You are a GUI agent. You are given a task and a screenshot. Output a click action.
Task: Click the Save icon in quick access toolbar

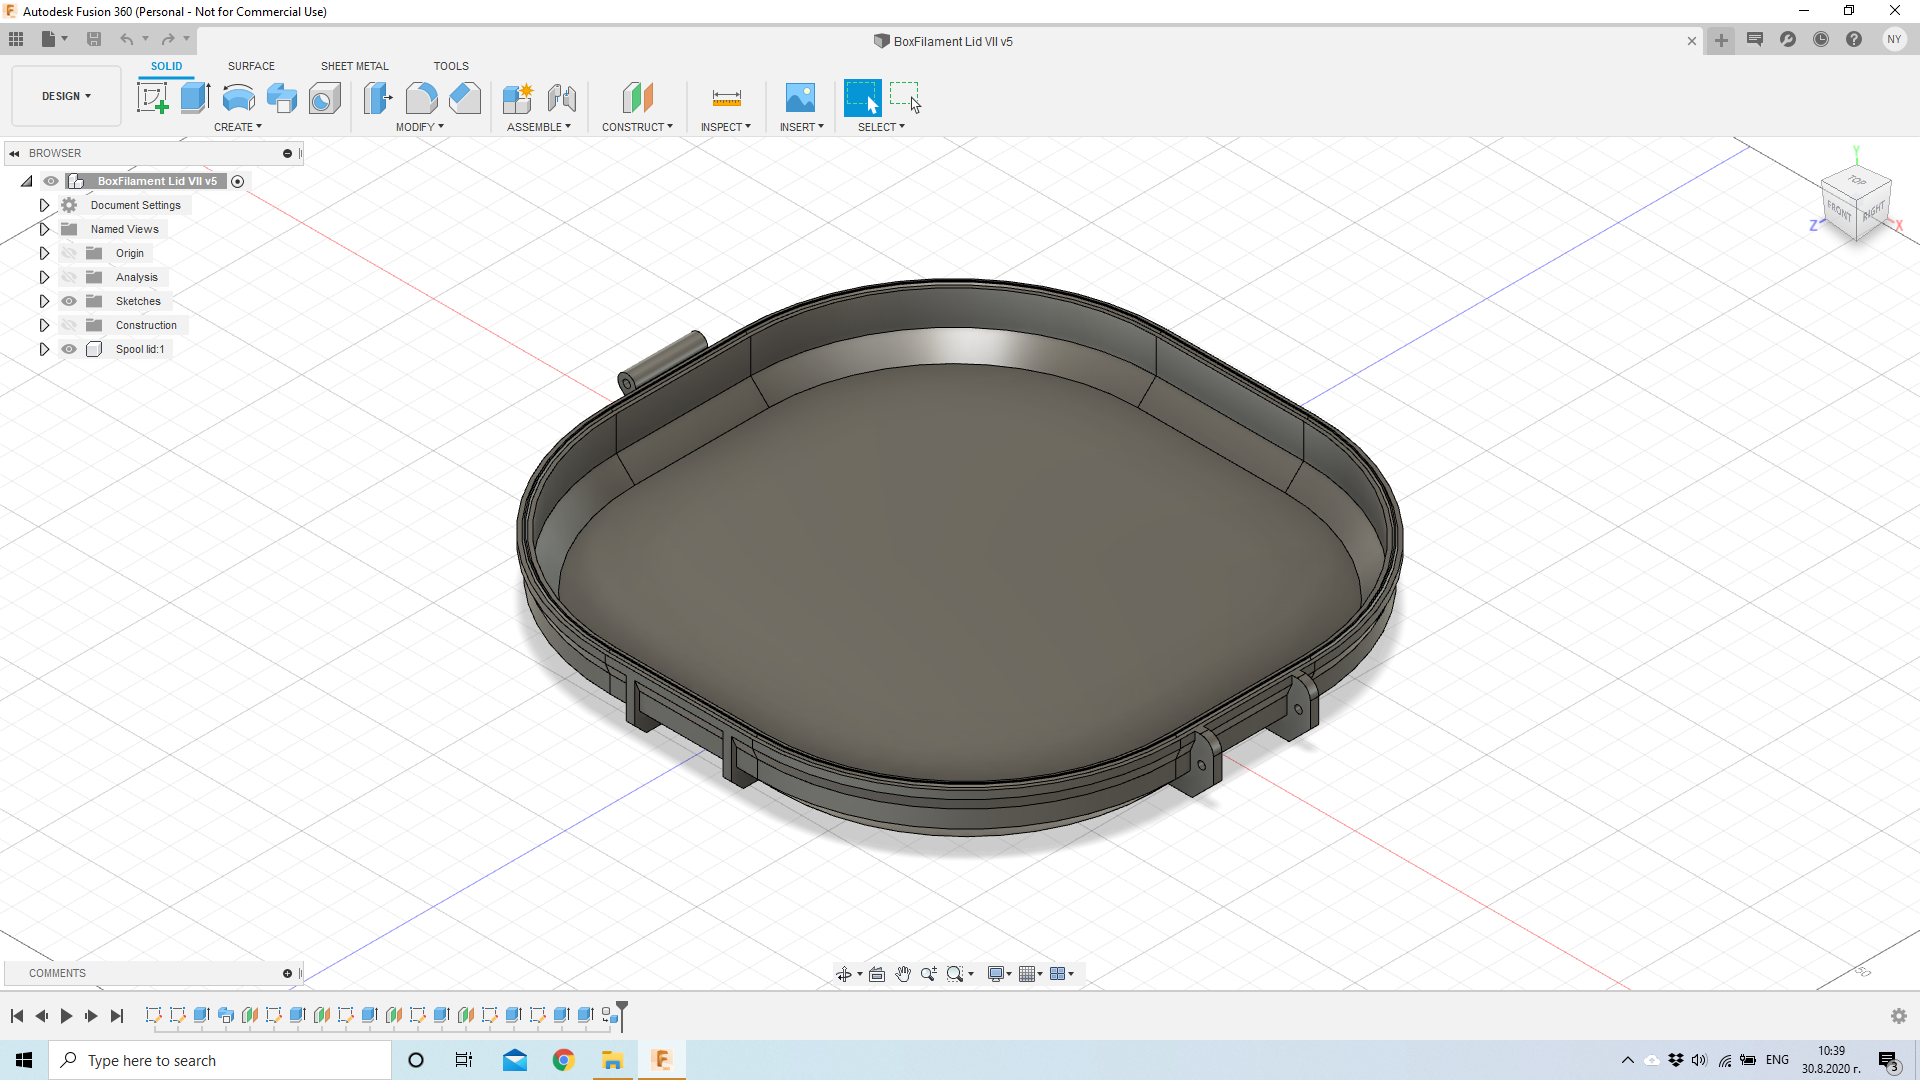(94, 39)
